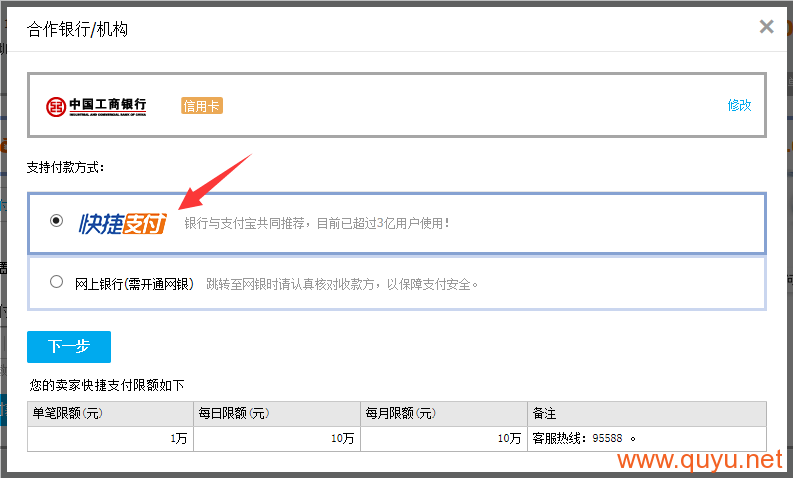Click the 修改 link to change the bank

click(739, 105)
